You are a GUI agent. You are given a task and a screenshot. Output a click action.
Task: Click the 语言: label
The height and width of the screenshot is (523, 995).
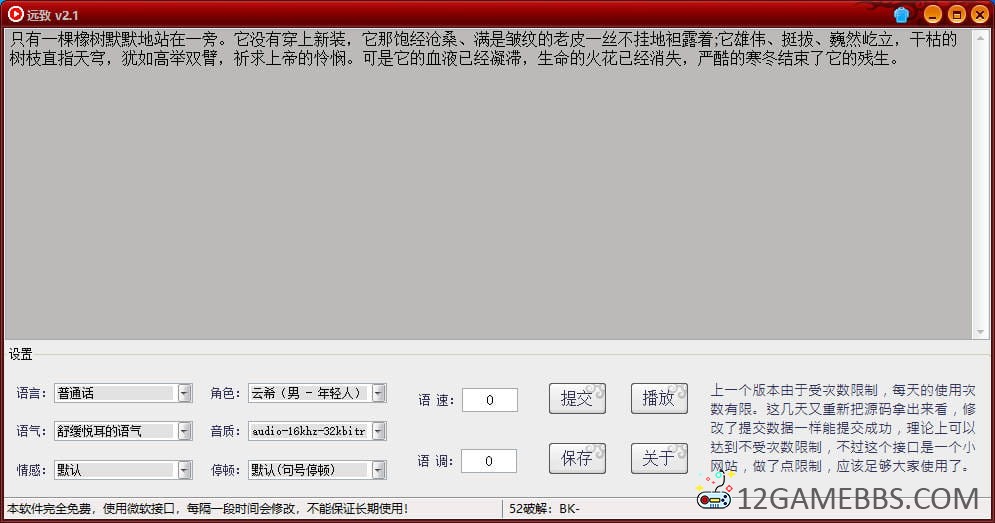31,394
